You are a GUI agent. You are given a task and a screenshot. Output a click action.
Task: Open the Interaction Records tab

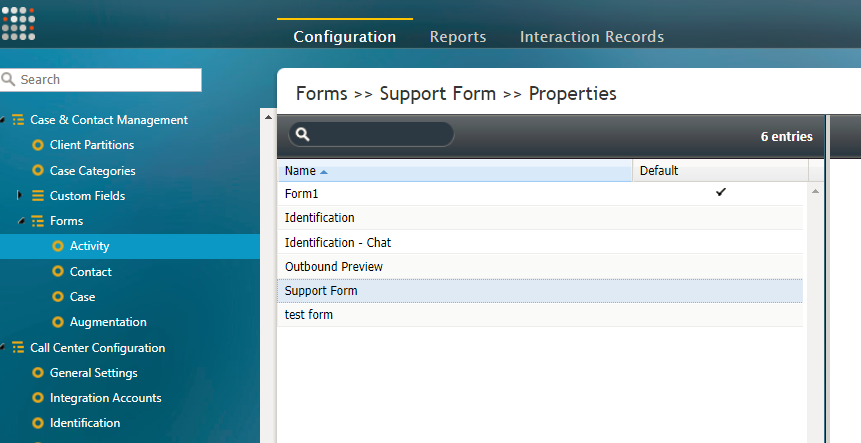[x=592, y=37]
